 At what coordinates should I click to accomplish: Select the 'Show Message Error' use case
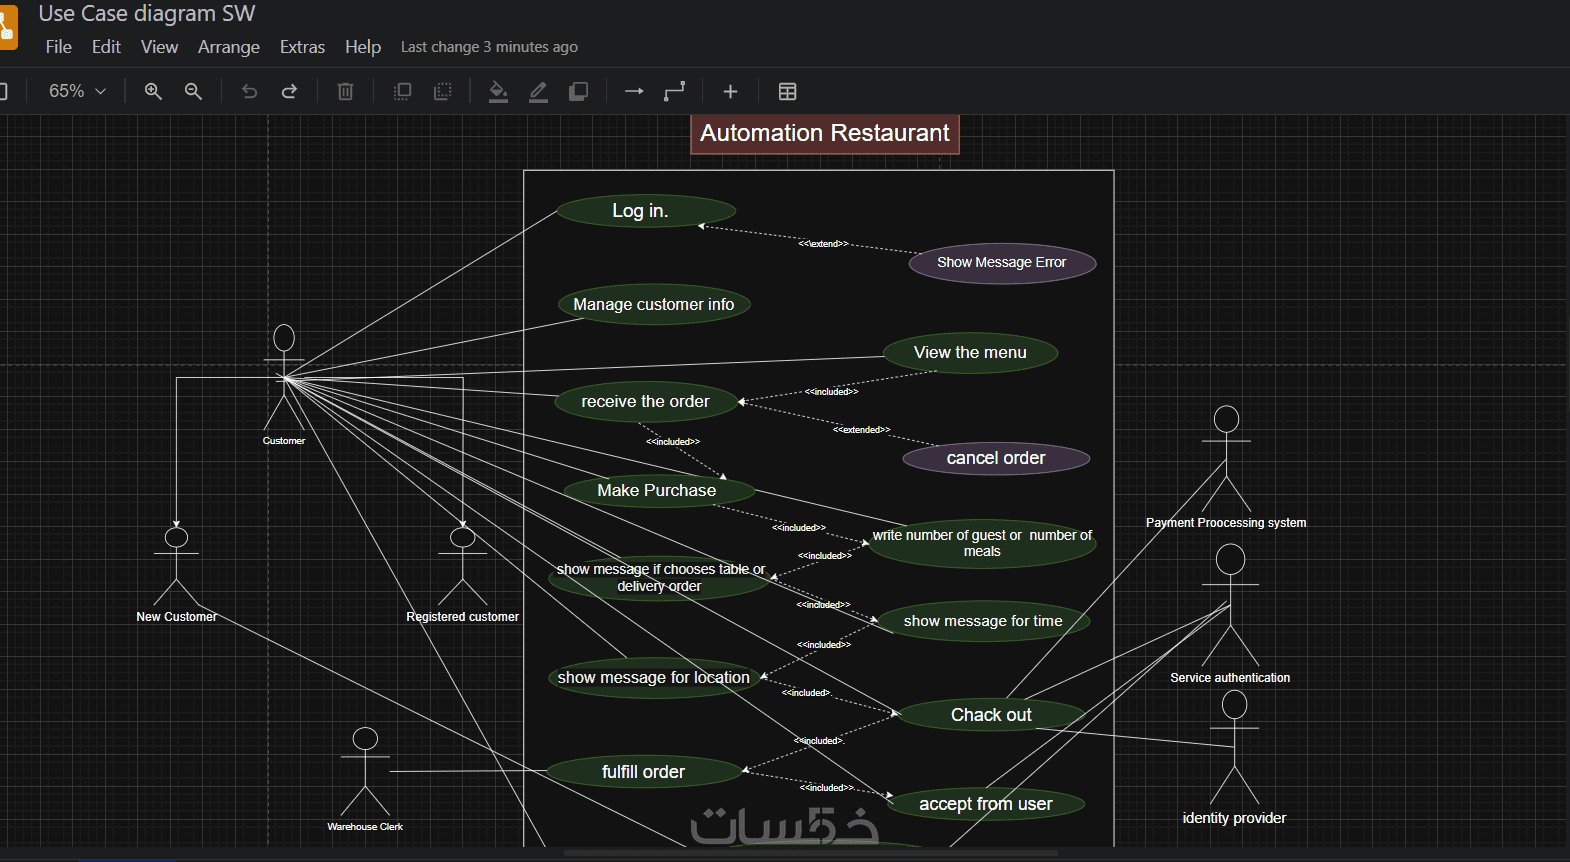tap(1002, 263)
